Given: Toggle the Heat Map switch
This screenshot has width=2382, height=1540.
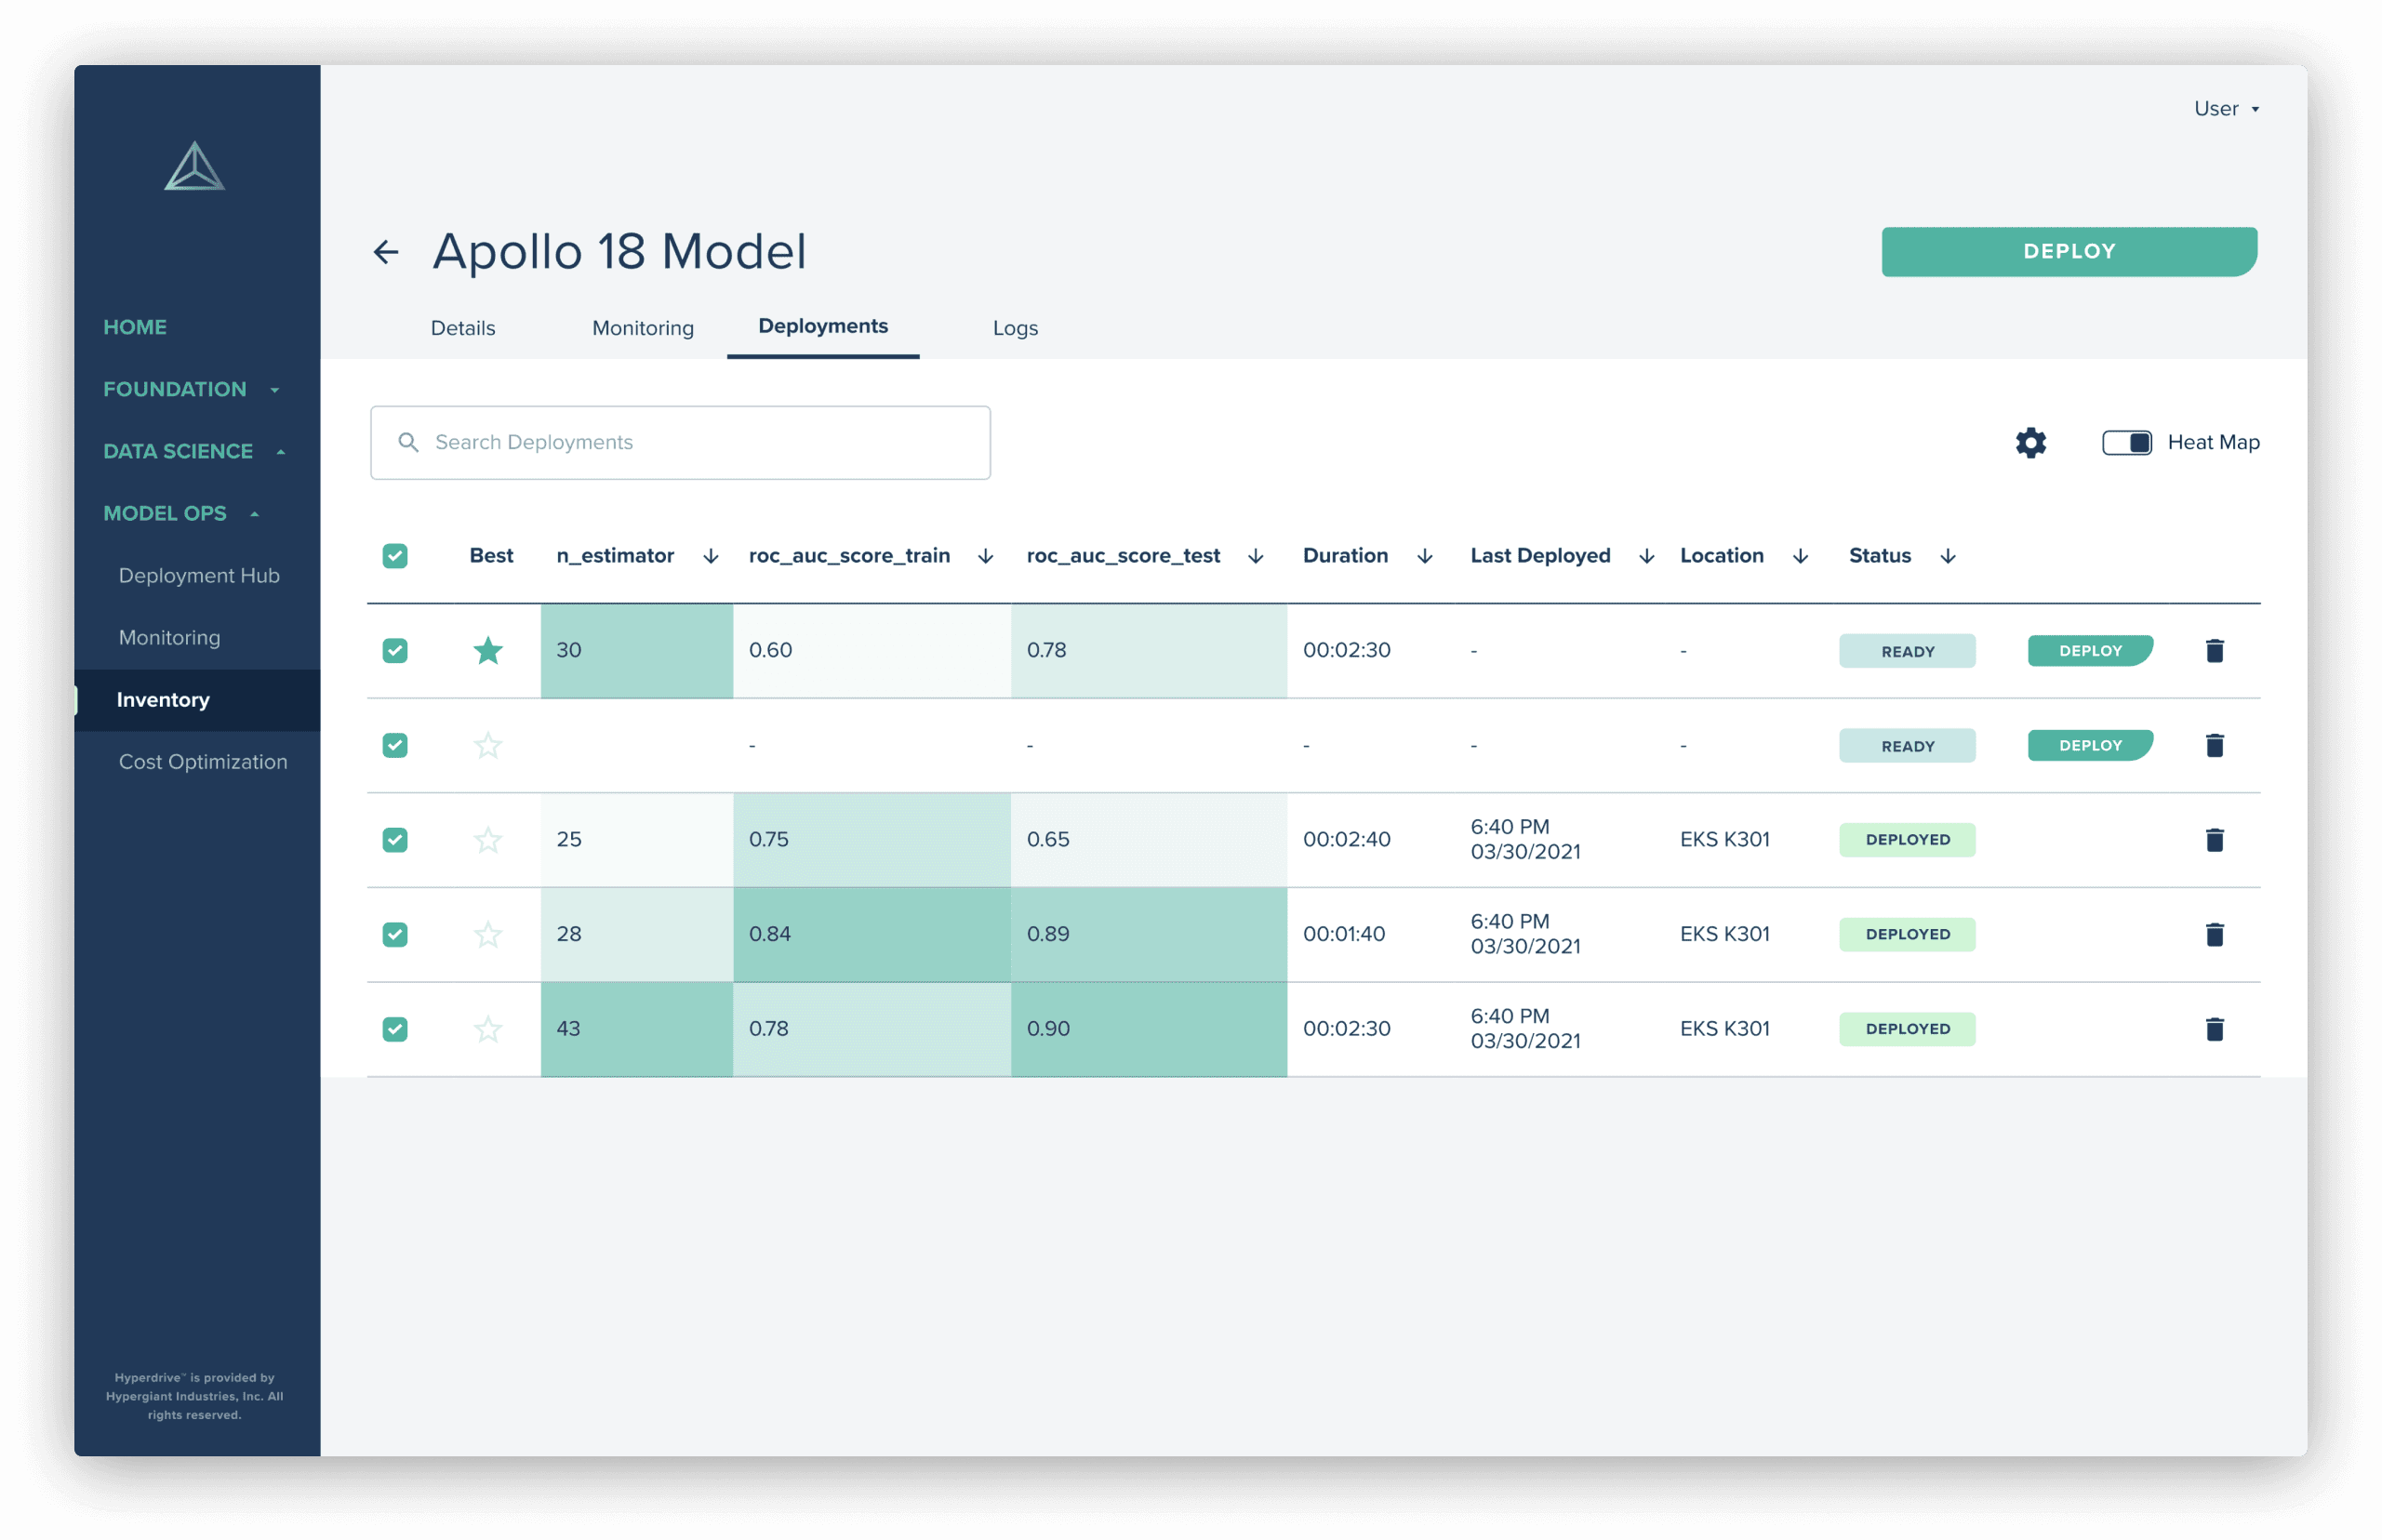Looking at the screenshot, I should point(2126,442).
